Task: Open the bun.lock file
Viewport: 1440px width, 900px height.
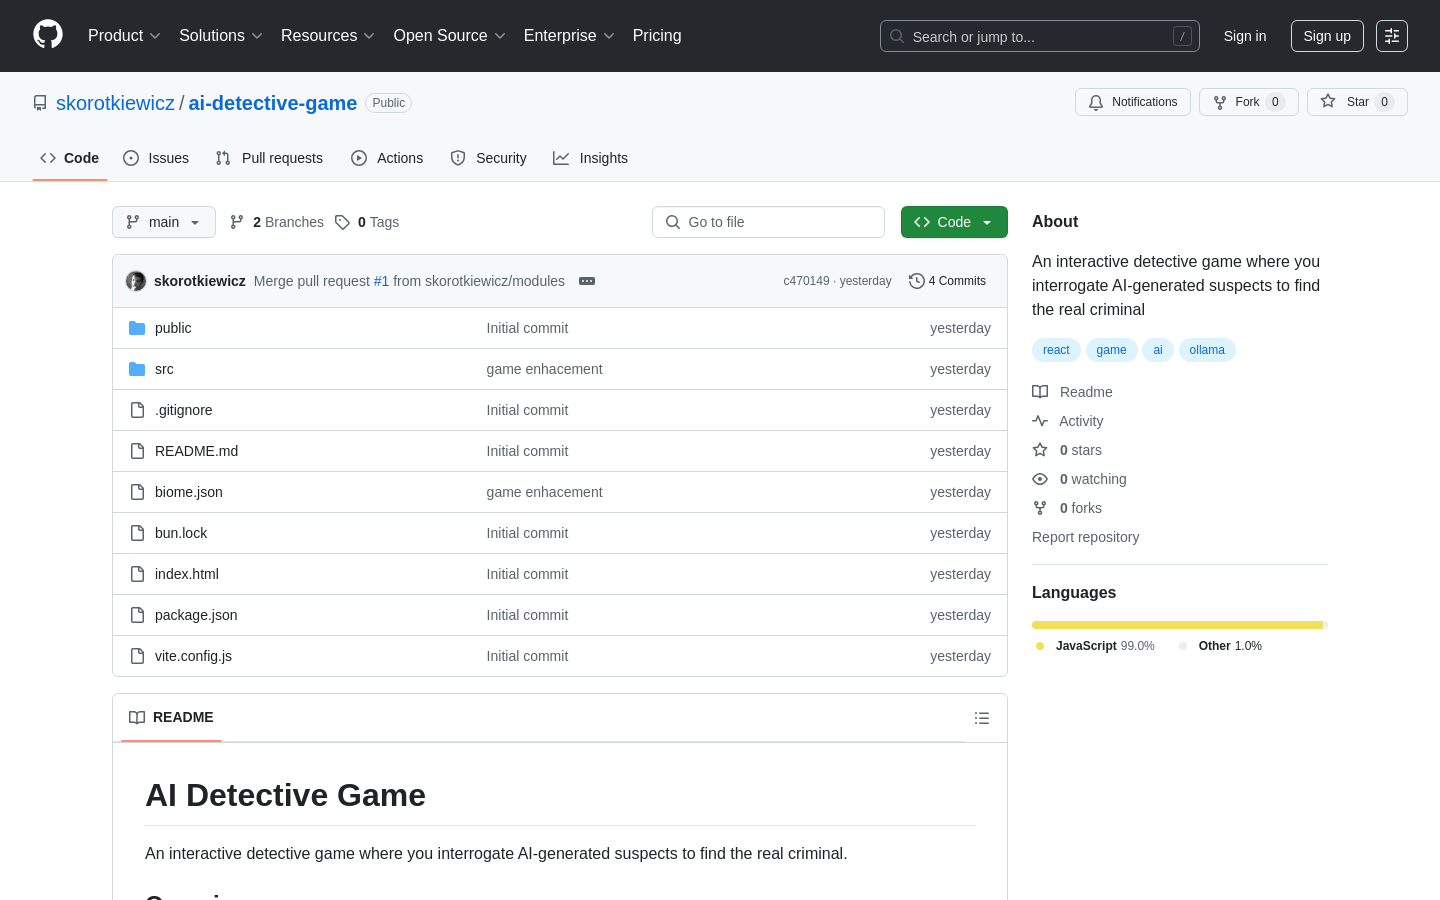Action: click(181, 533)
